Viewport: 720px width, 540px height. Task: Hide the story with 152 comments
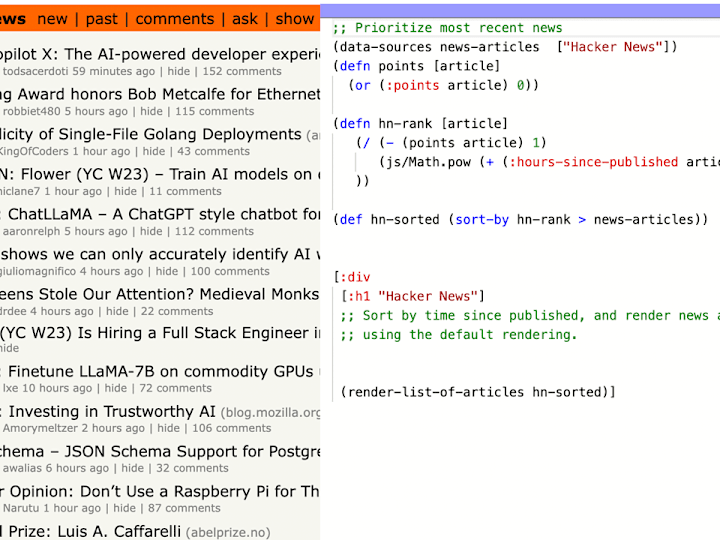179,71
